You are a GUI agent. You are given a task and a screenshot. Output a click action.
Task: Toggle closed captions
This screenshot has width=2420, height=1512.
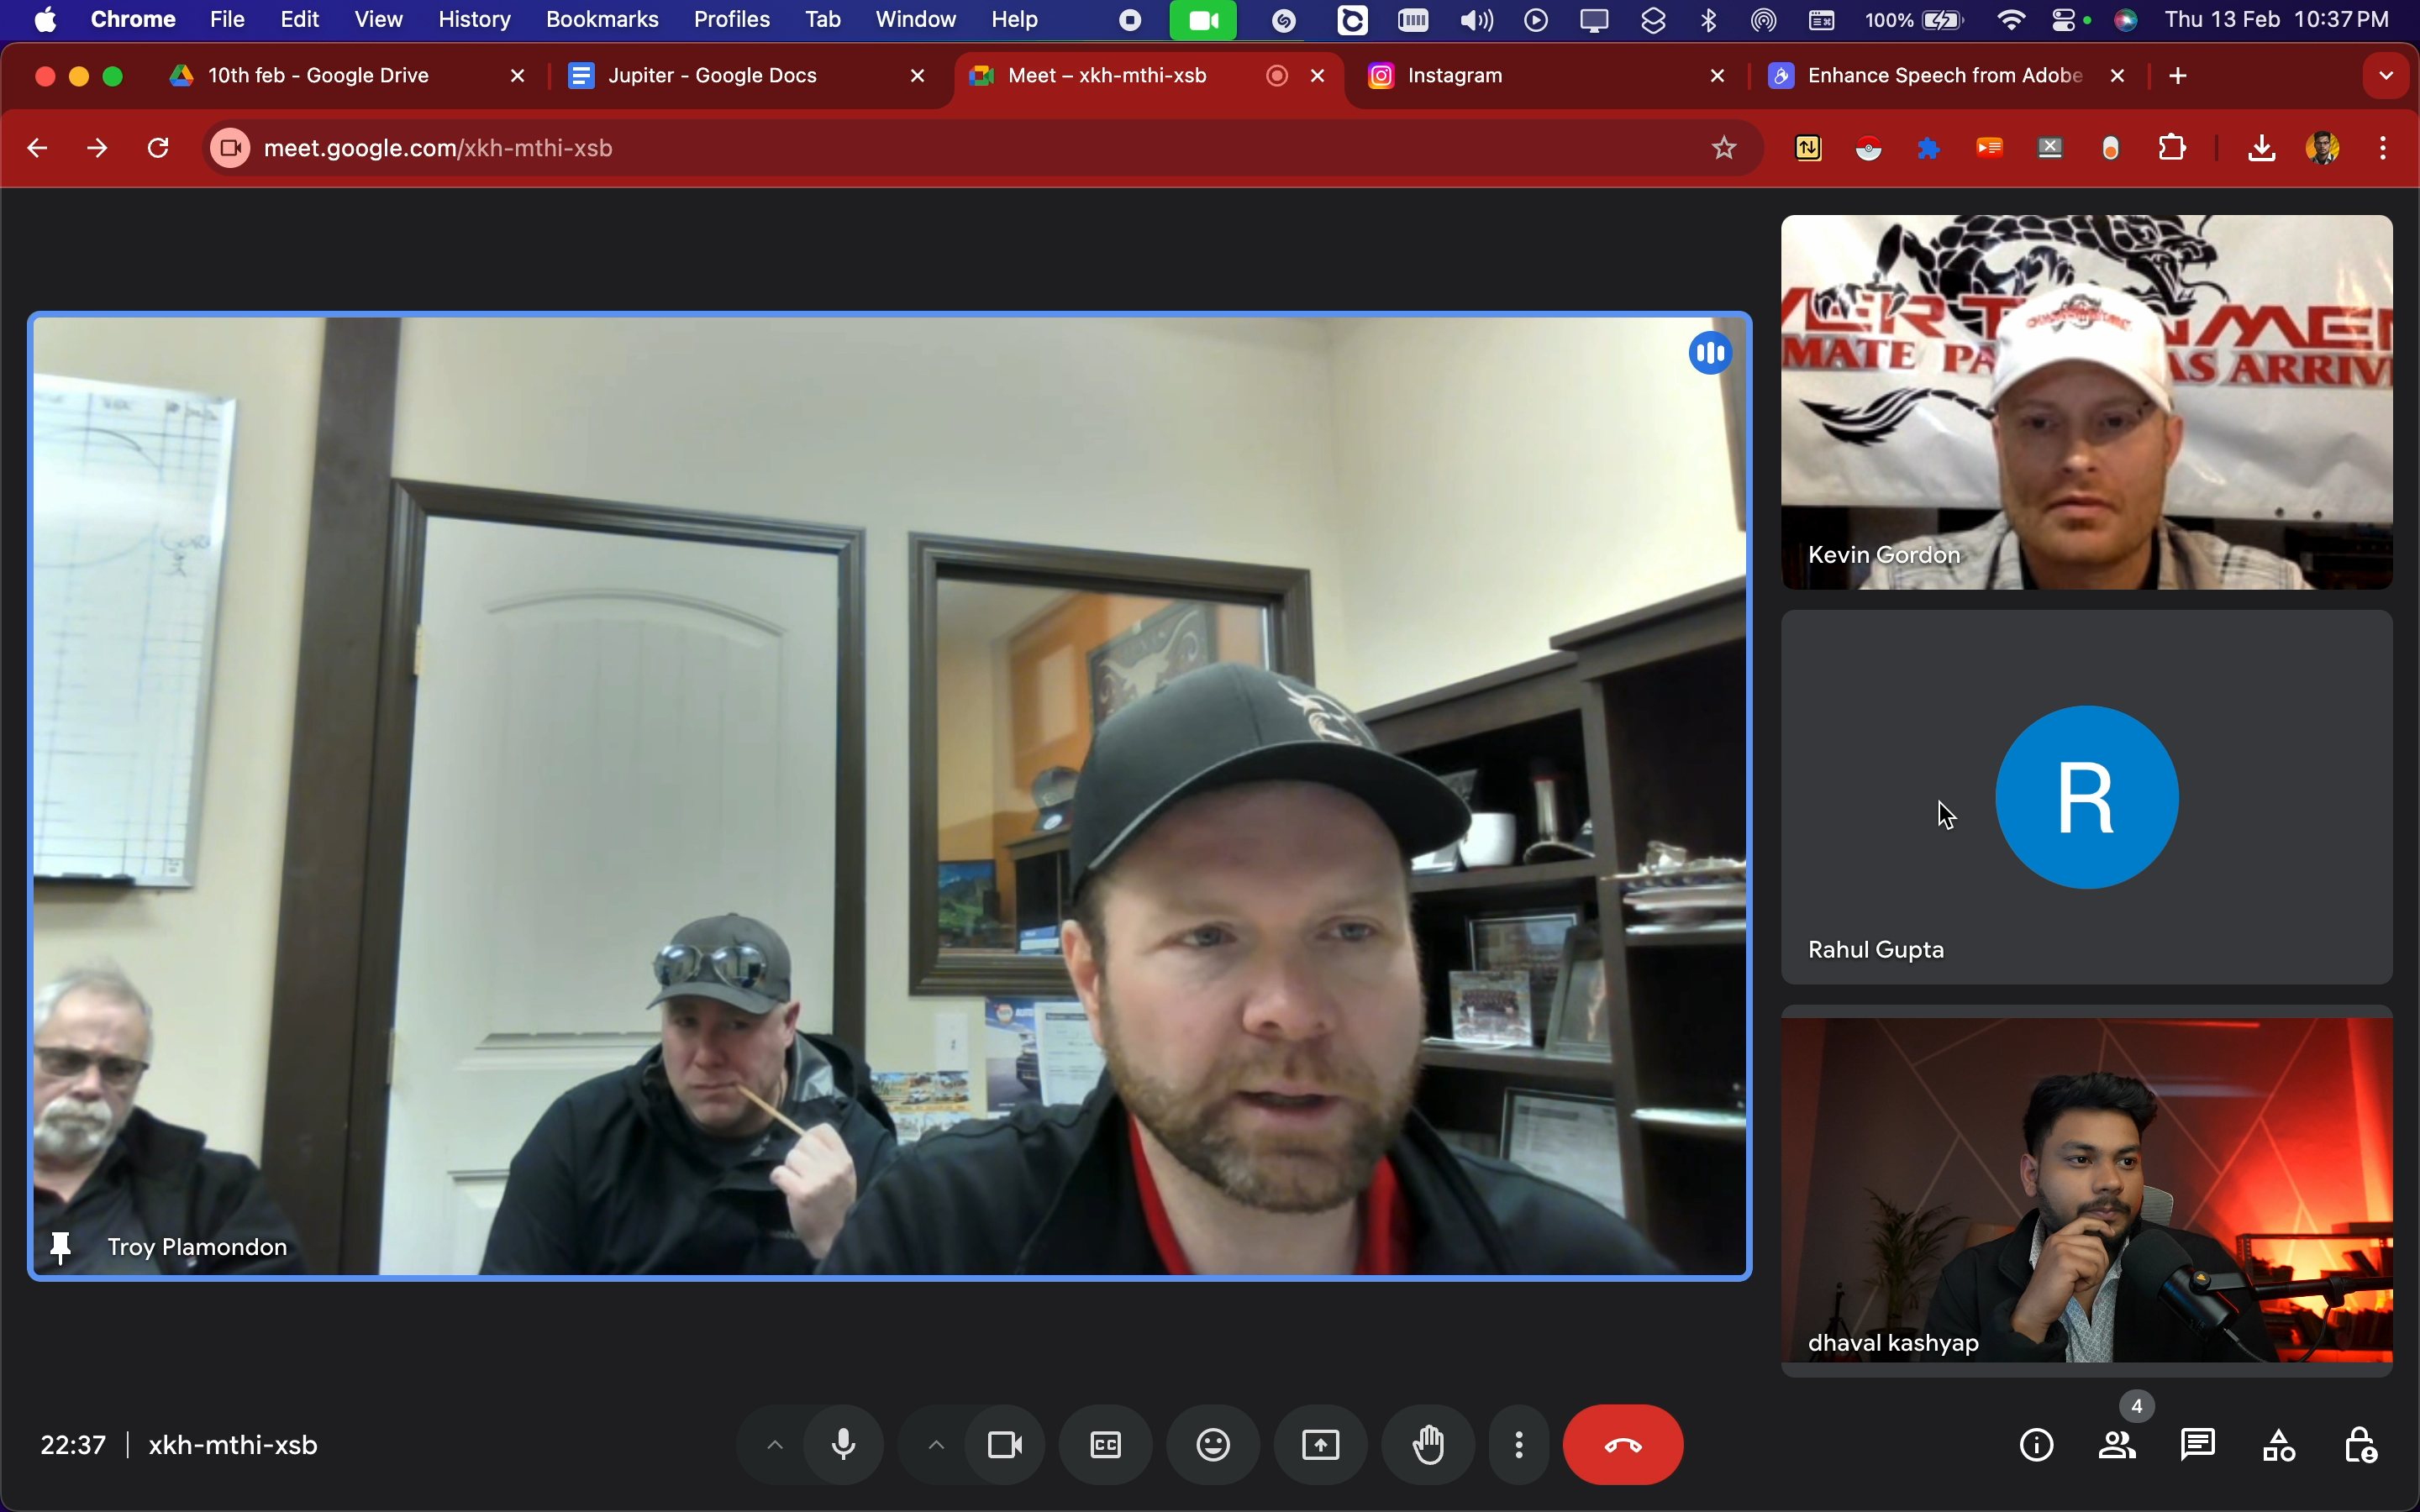pyautogui.click(x=1105, y=1445)
